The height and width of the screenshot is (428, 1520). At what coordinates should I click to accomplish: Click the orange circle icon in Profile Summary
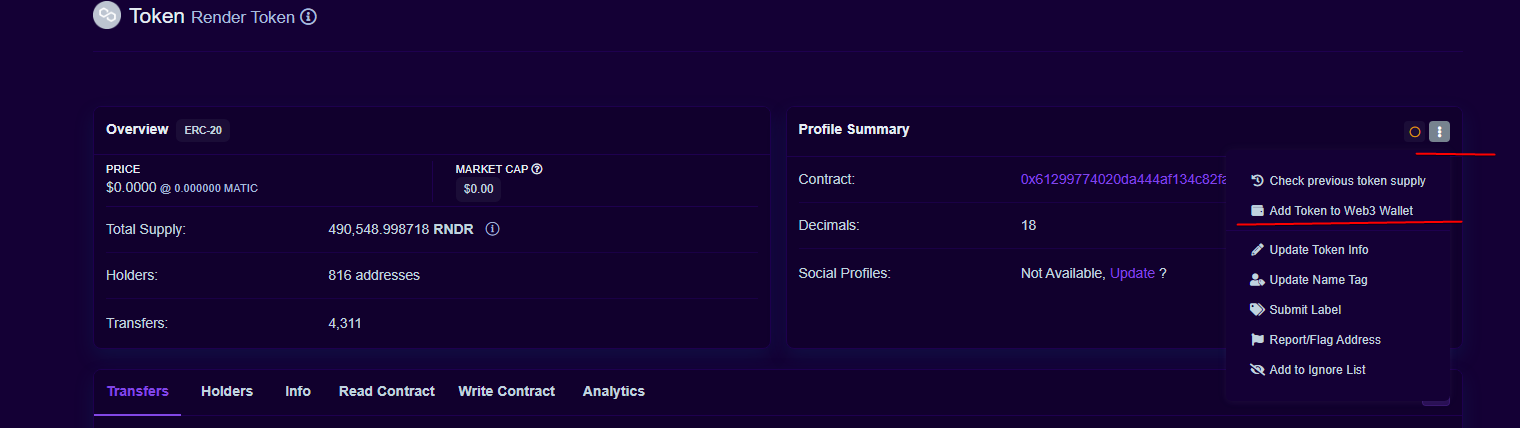[x=1415, y=131]
